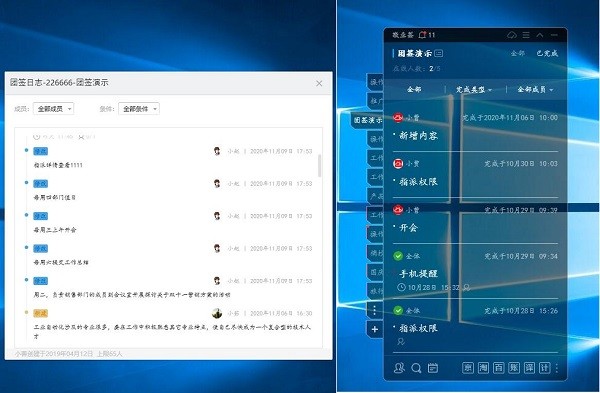Minimize the notes panel window
The image size is (600, 393).
[554, 35]
